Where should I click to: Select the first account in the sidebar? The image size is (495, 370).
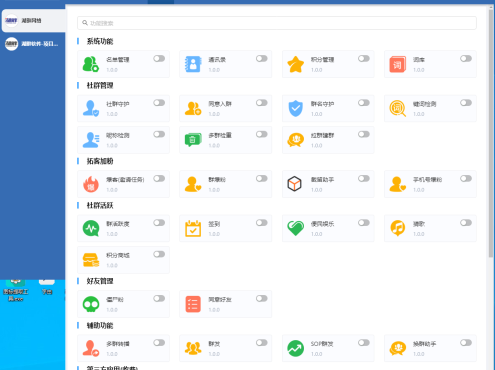[x=33, y=21]
